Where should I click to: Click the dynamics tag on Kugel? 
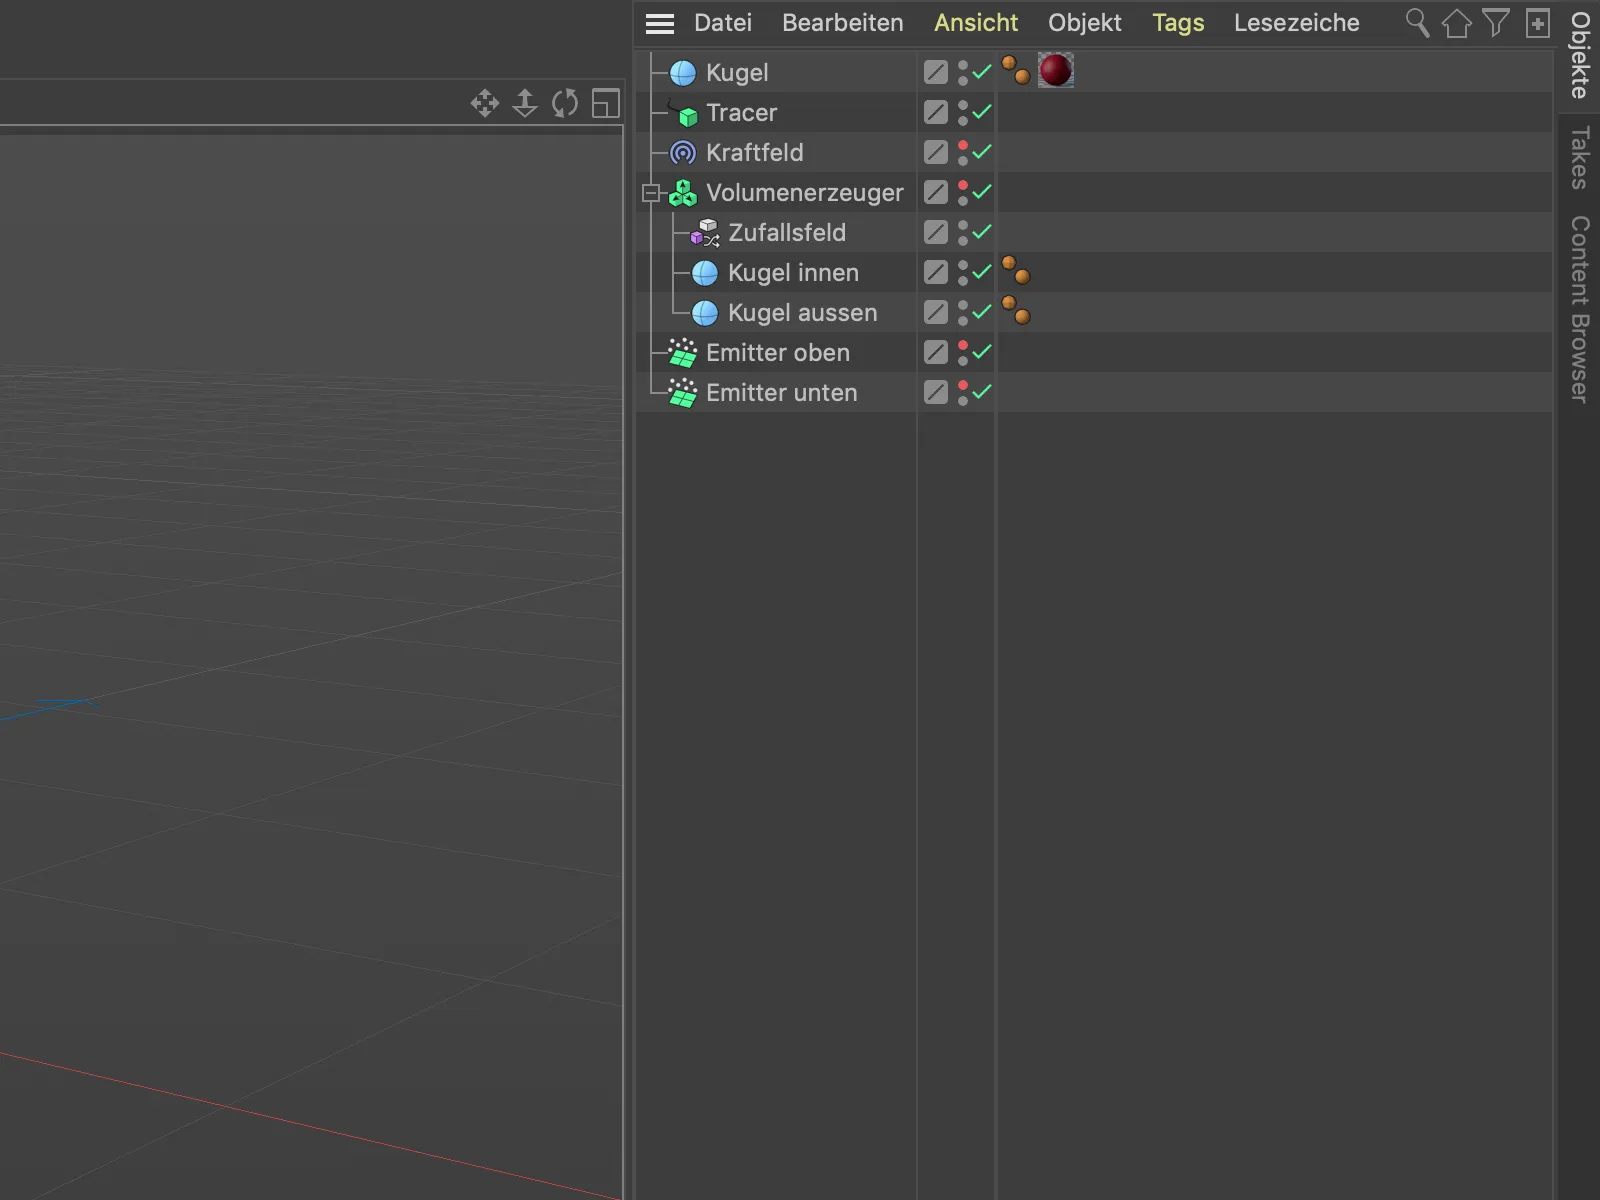tap(1016, 70)
